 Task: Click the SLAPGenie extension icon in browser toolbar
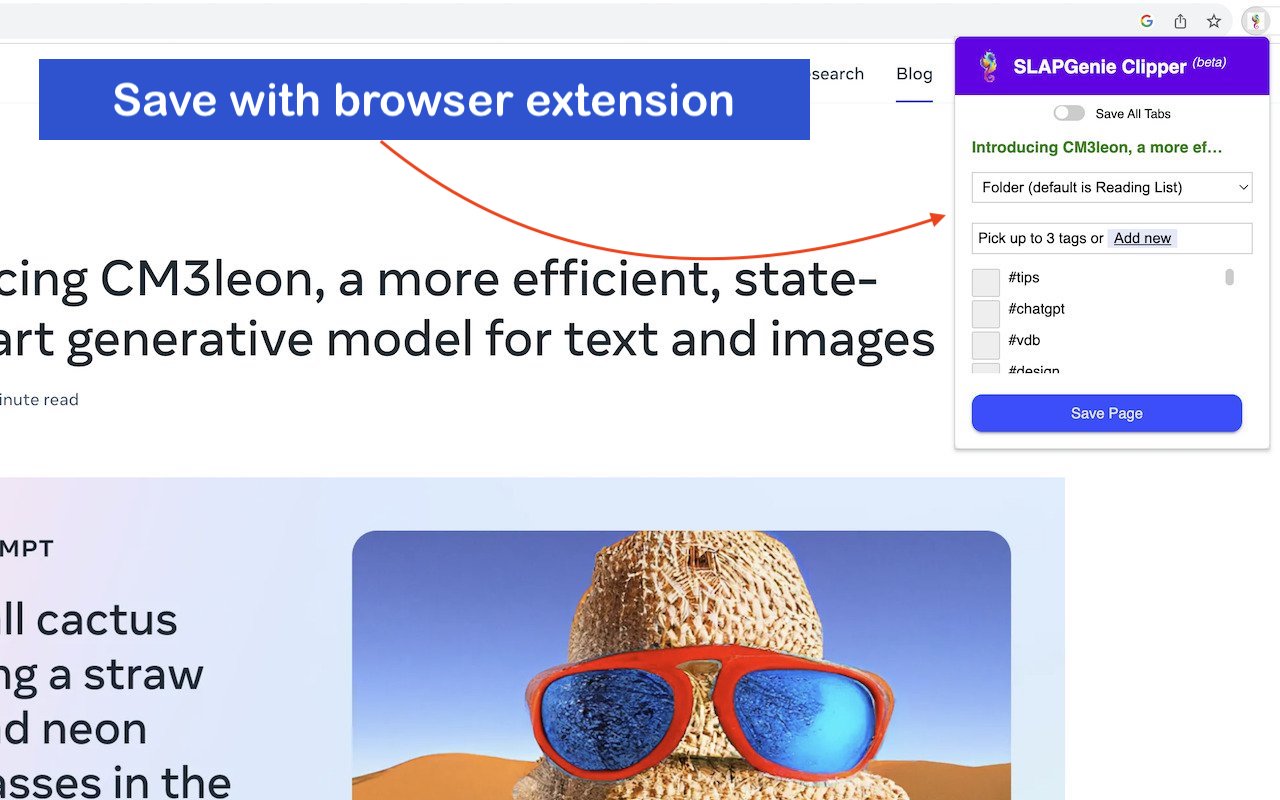coord(1255,21)
